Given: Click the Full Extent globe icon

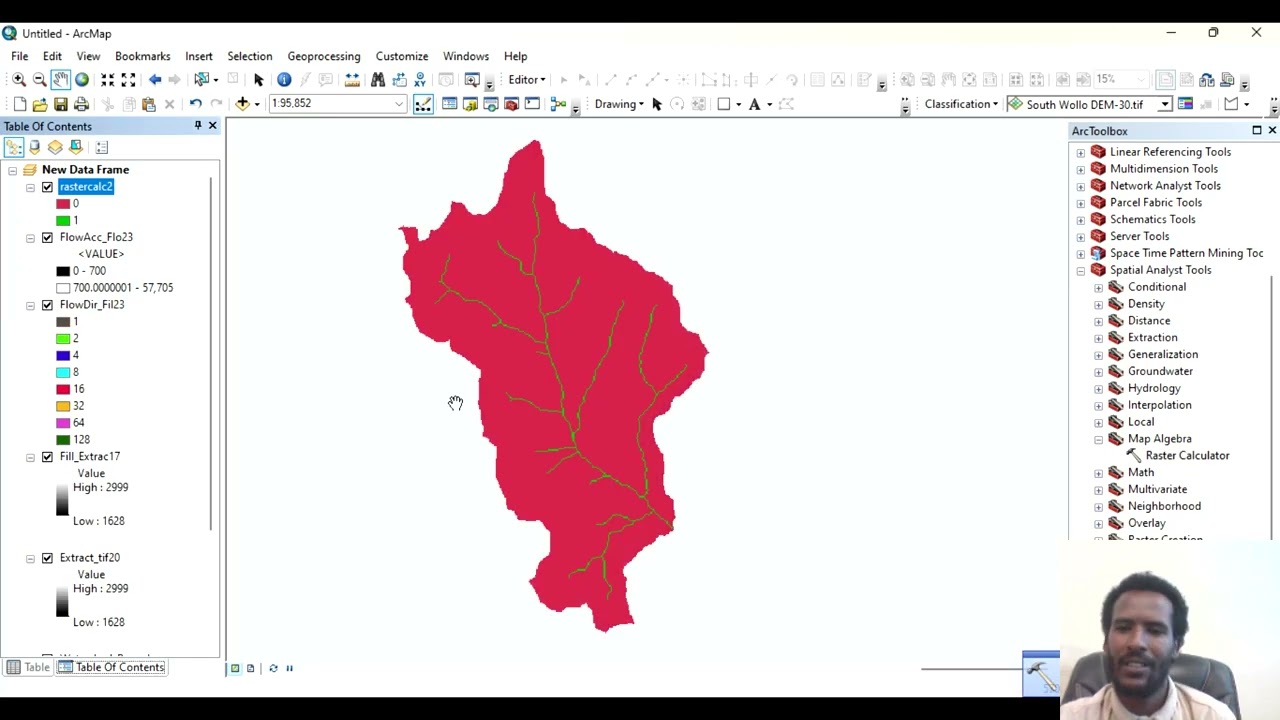Looking at the screenshot, I should pos(82,80).
